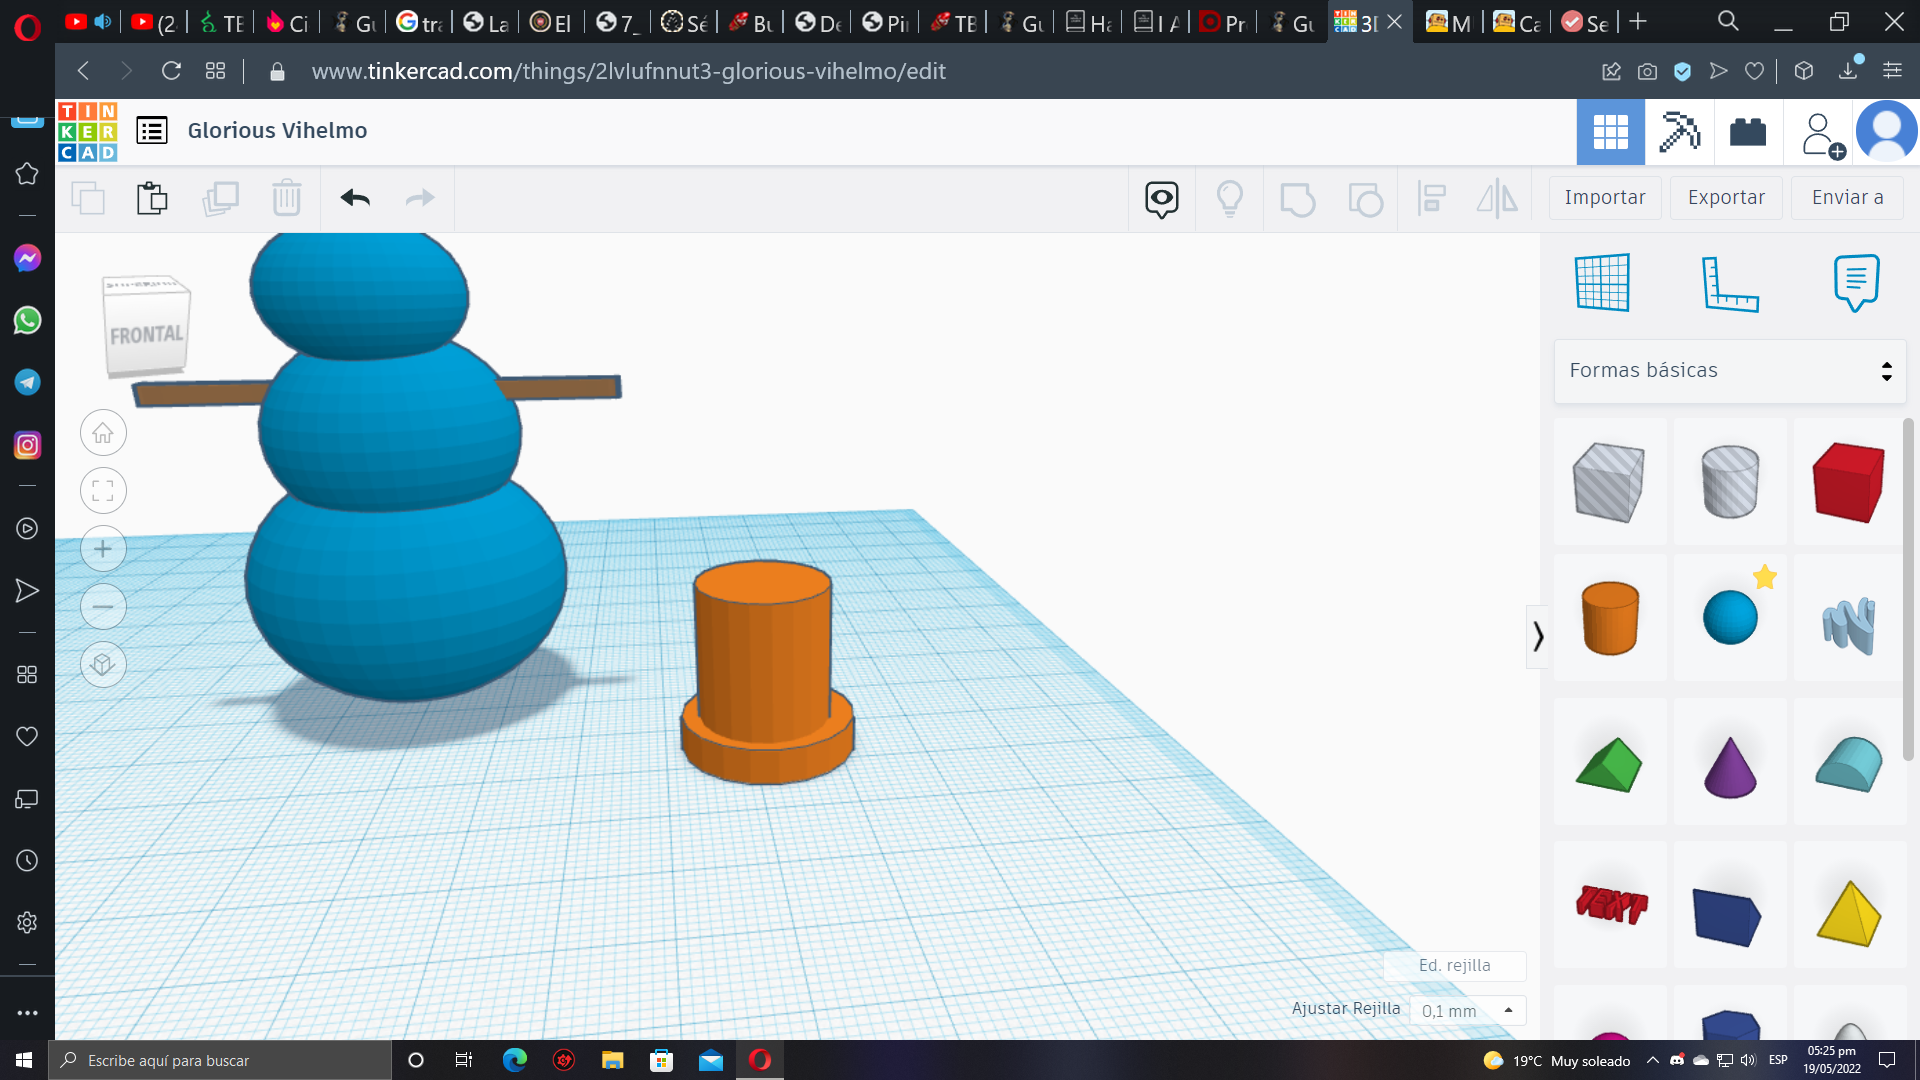The image size is (1920, 1080).
Task: Click the Exportar button
Action: [x=1726, y=198]
